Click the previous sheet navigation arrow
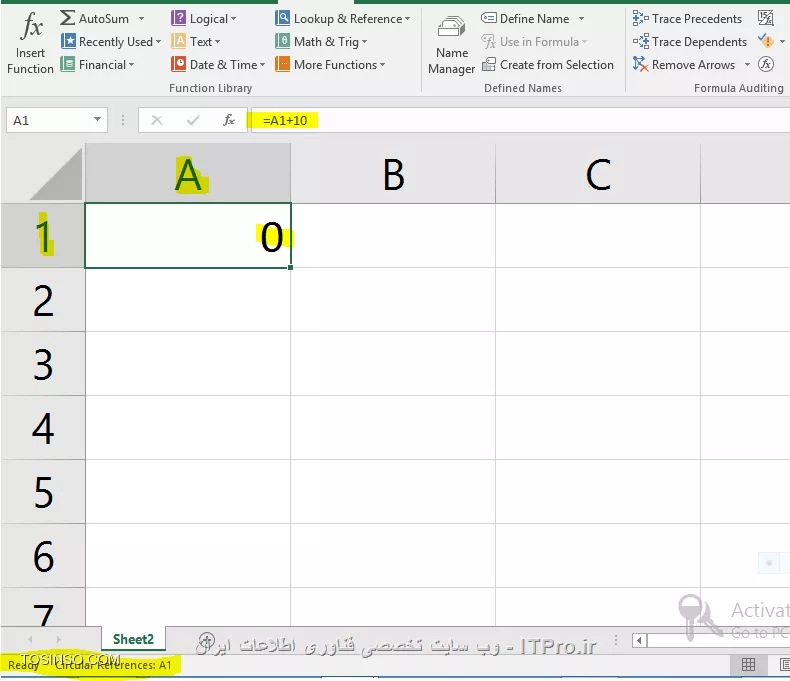Screen dimensions: 790x681 [30, 639]
